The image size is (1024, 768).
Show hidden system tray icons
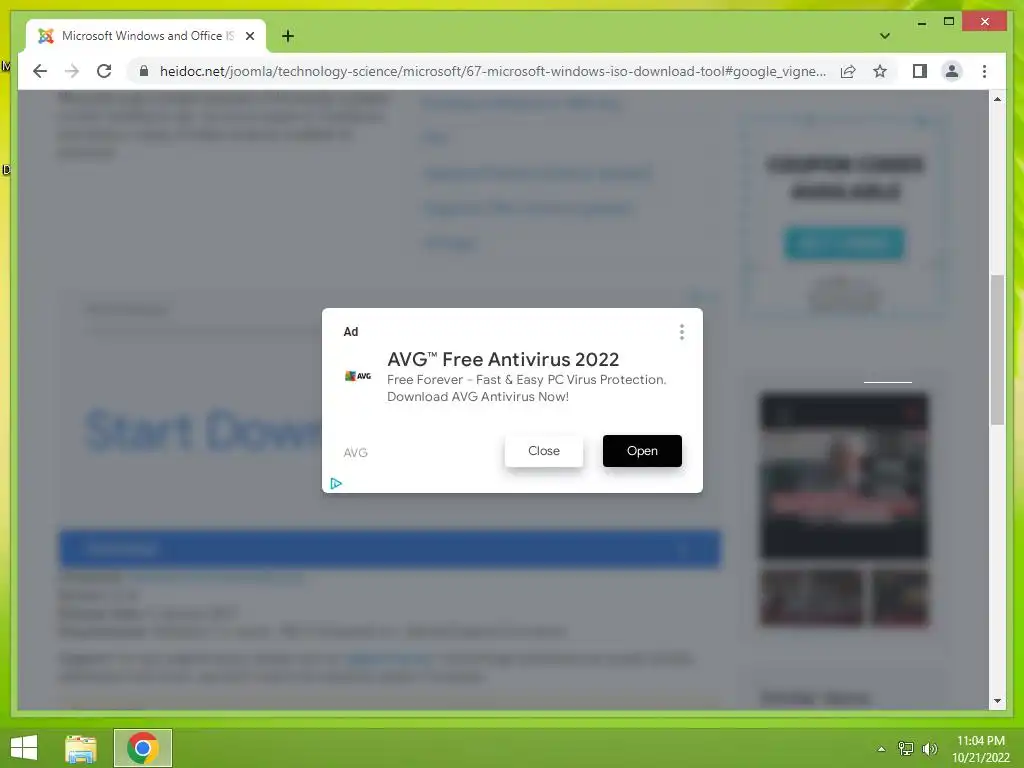click(x=881, y=749)
